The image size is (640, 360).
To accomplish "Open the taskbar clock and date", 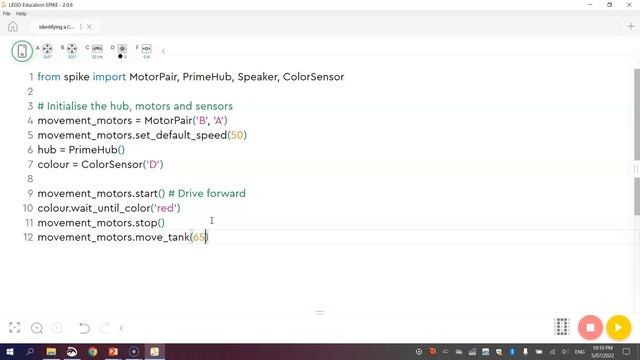I will click(x=602, y=351).
